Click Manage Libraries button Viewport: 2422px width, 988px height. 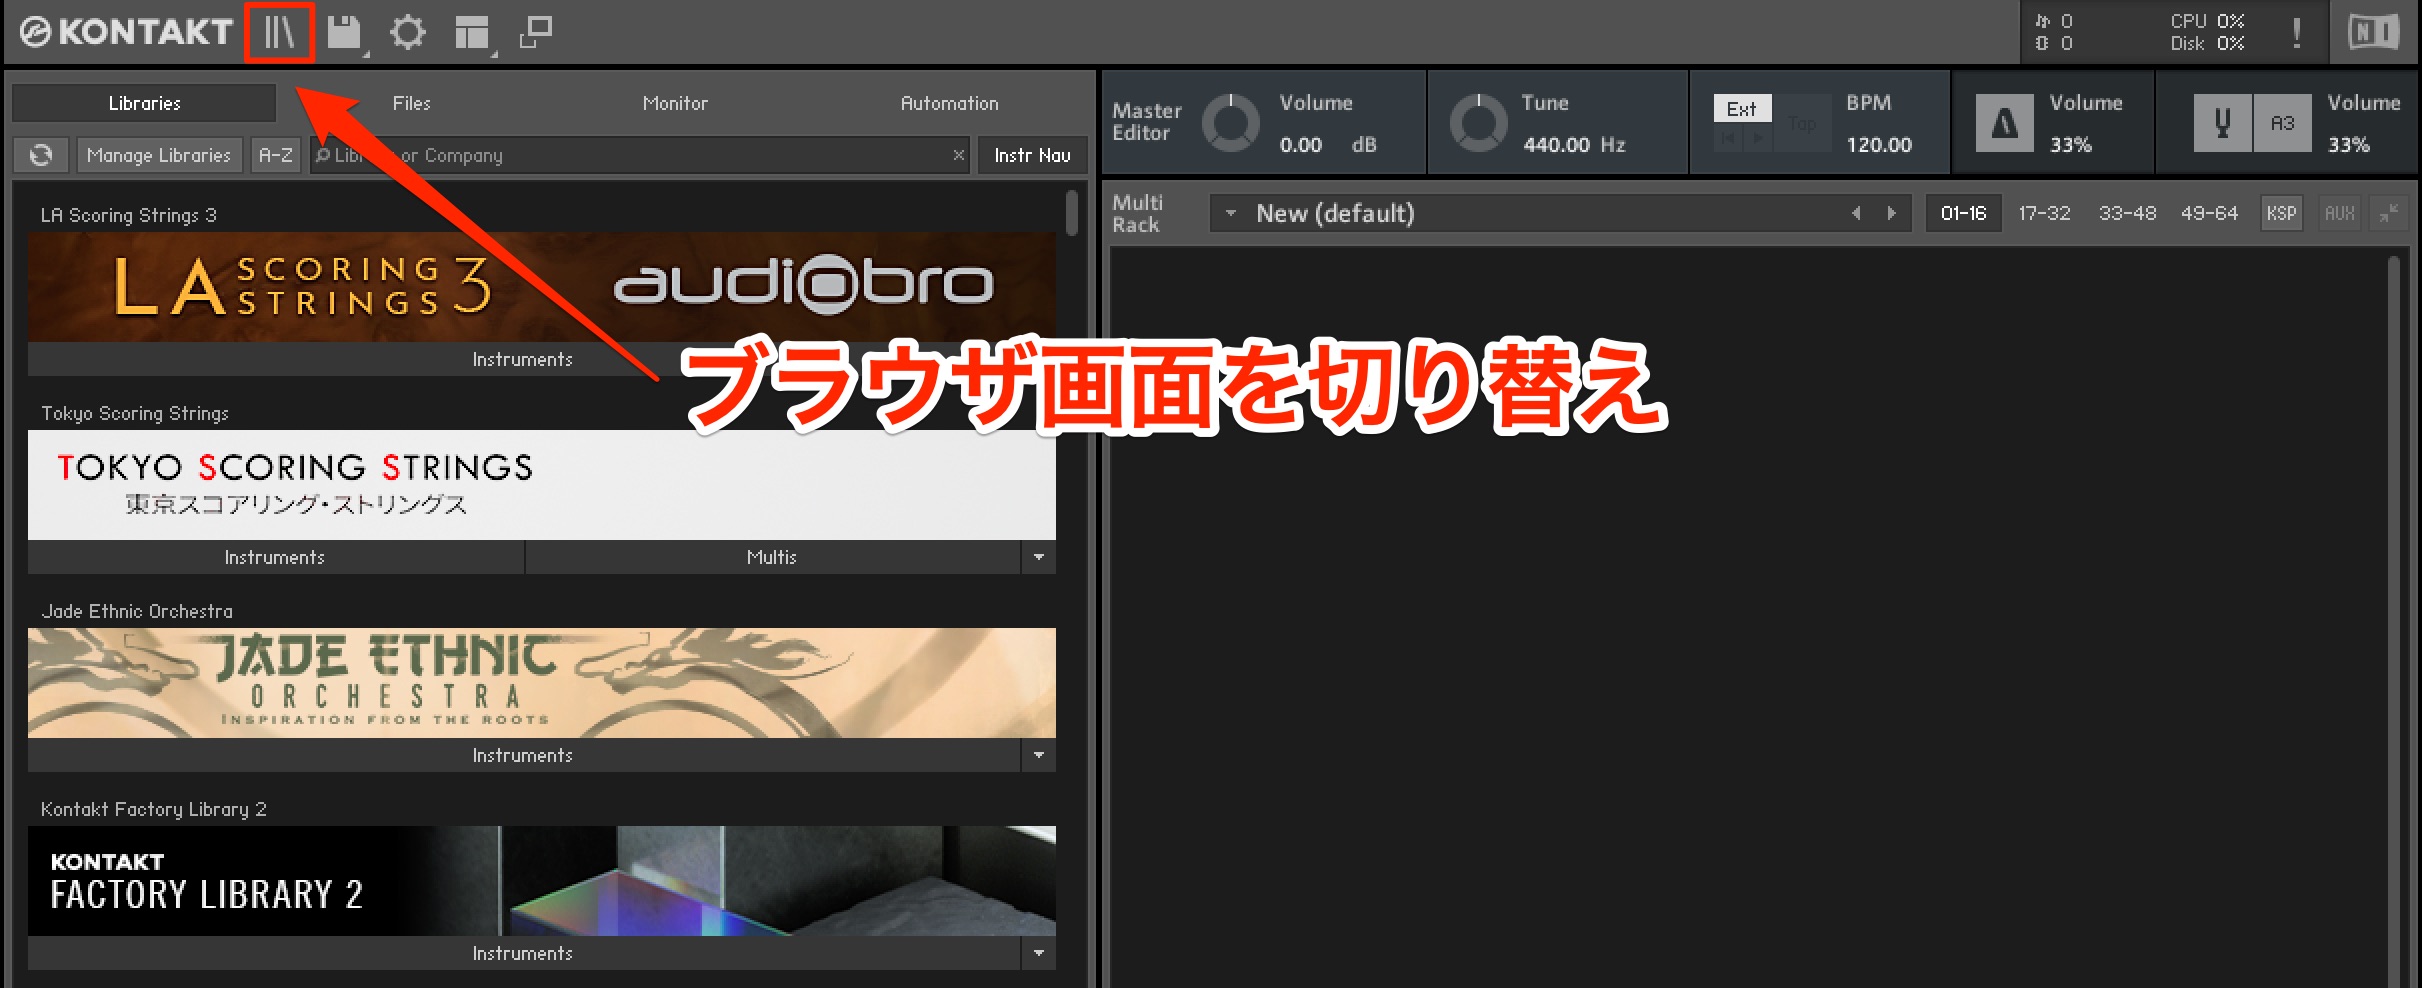(x=159, y=155)
